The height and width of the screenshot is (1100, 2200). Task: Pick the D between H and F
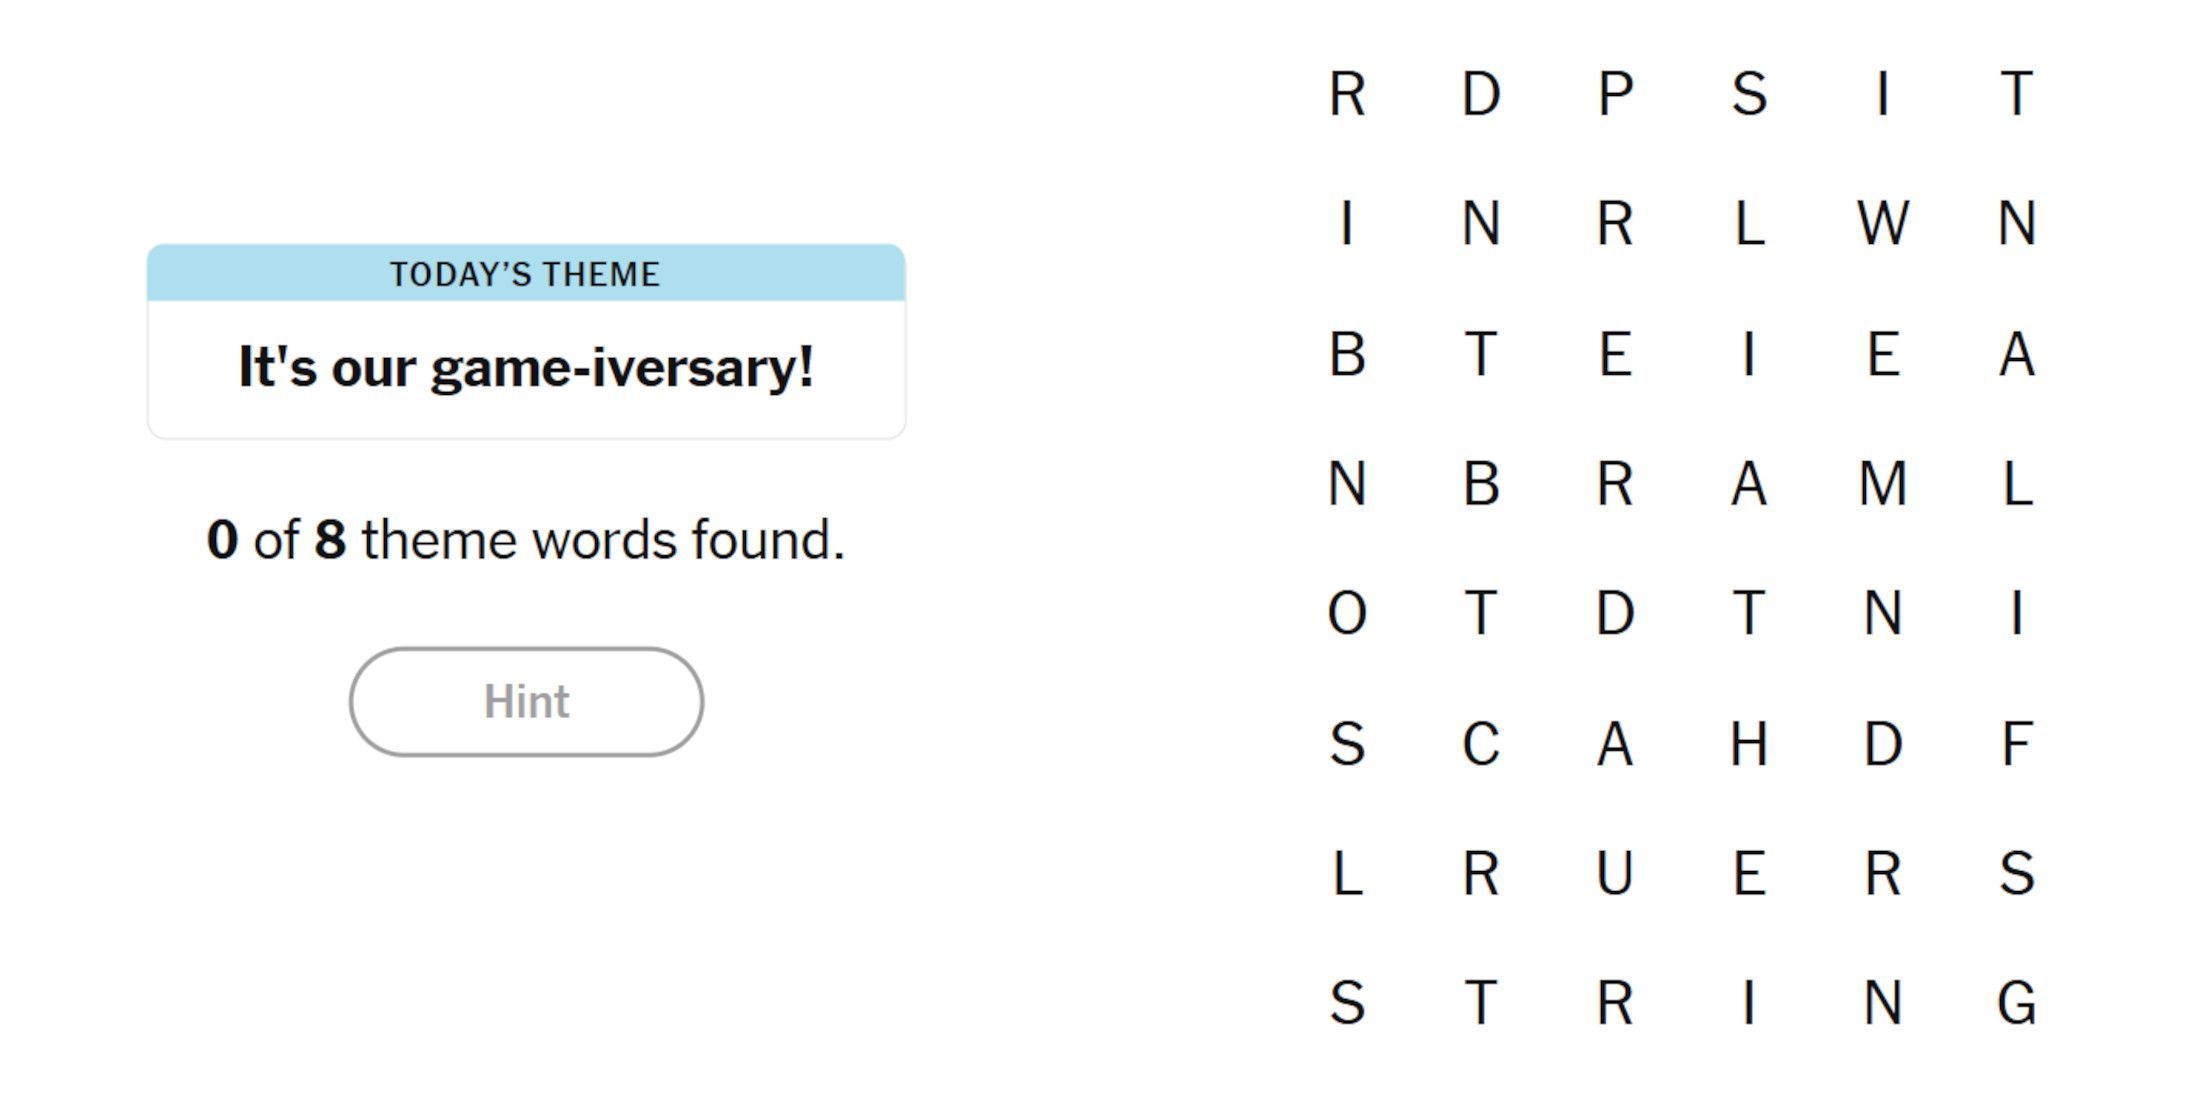click(1883, 744)
